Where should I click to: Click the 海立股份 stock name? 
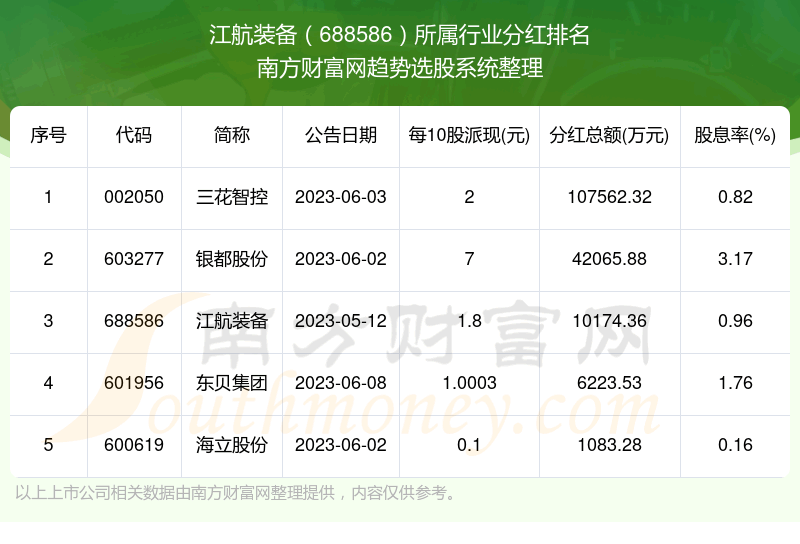pos(232,445)
